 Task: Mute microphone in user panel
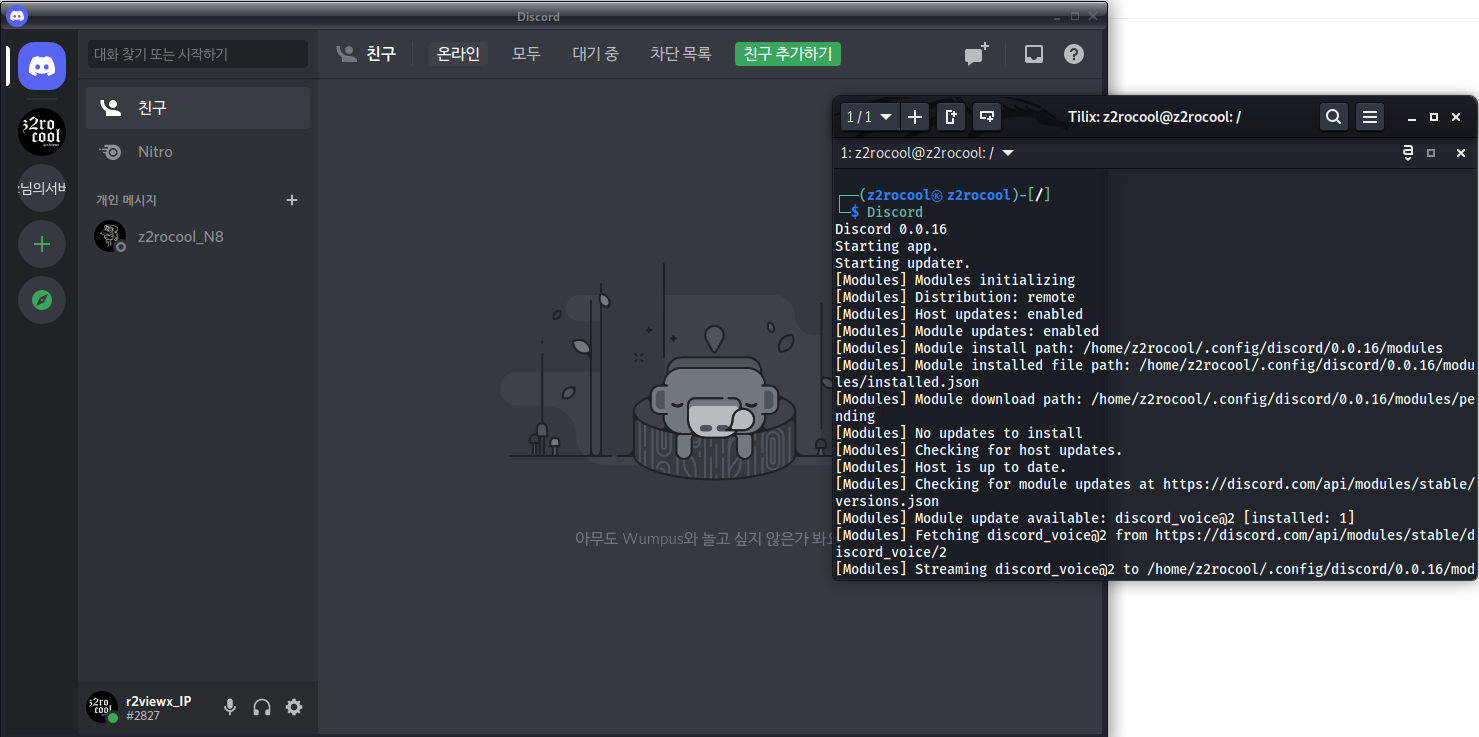[x=230, y=707]
